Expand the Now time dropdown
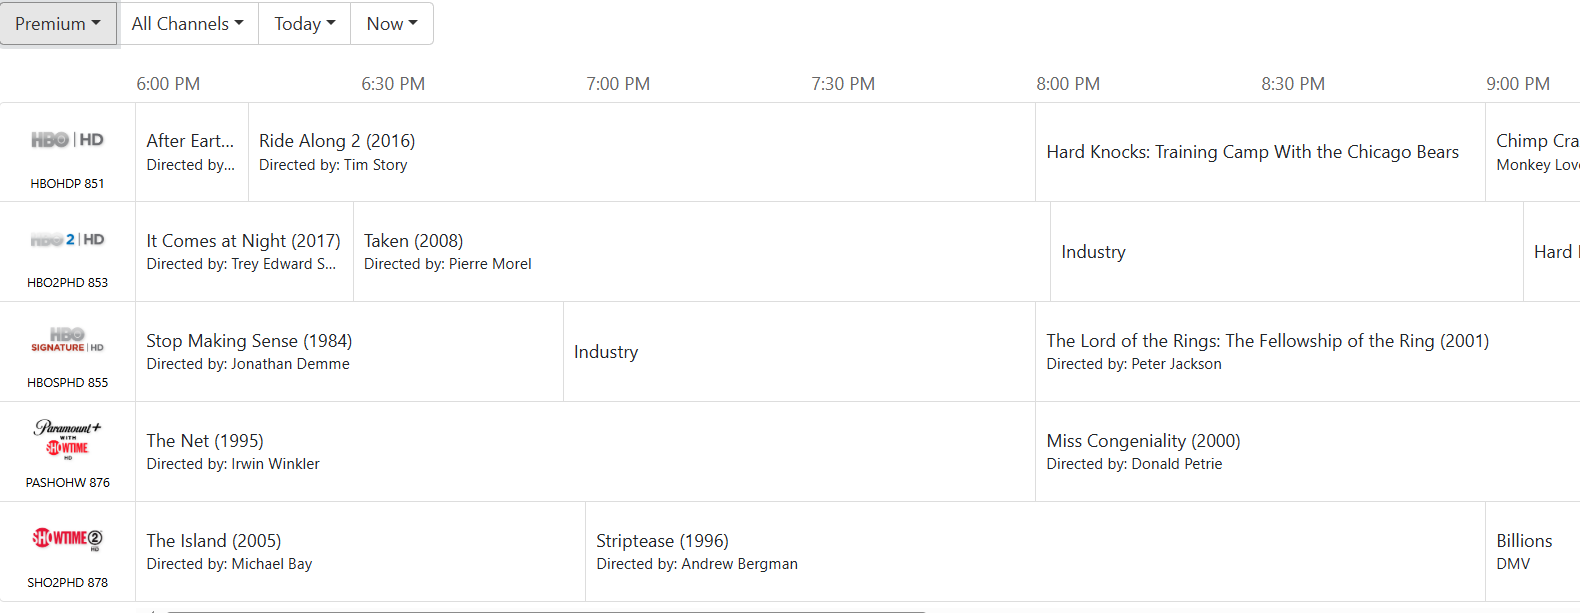The width and height of the screenshot is (1580, 613). [392, 24]
